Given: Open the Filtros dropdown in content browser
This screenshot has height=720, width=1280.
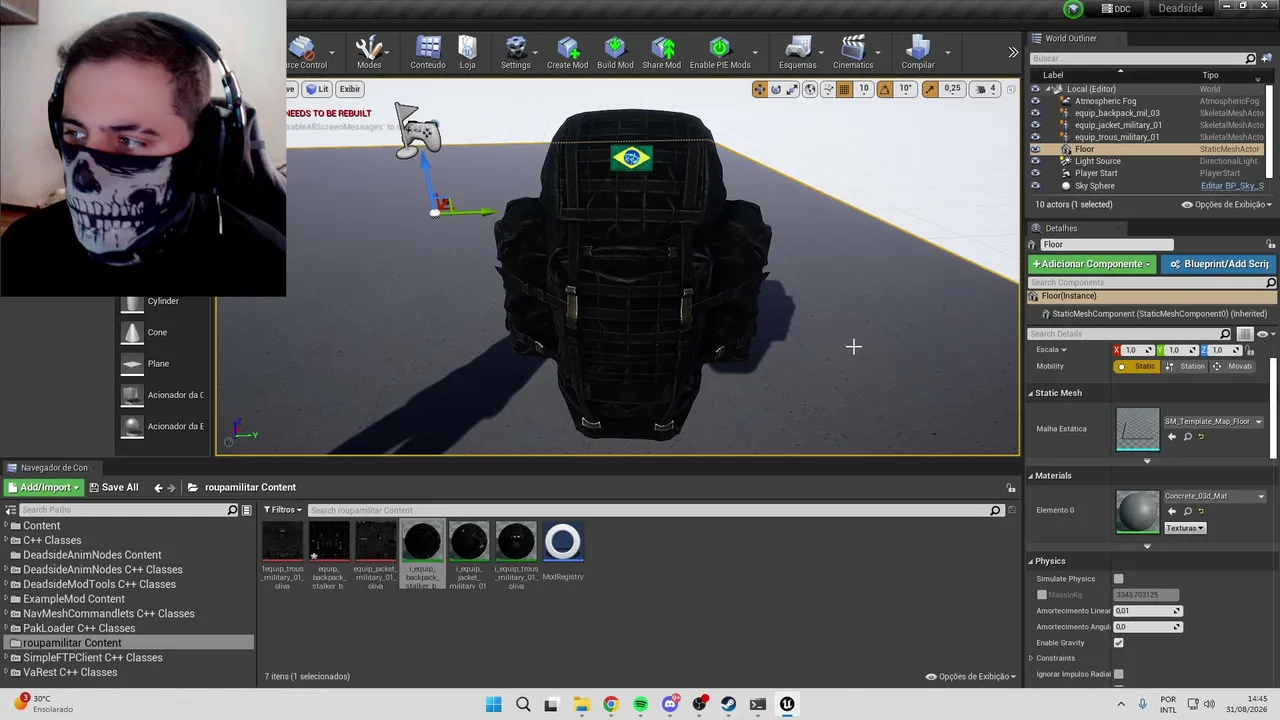Looking at the screenshot, I should tap(282, 510).
